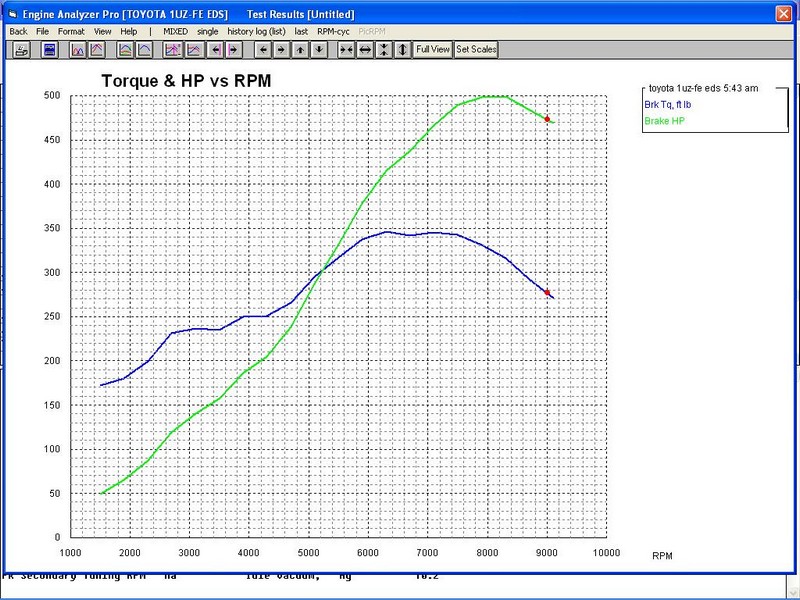Move graph cursor left with pink-line arrow
Viewport: 800px width, 600px height.
(215, 49)
